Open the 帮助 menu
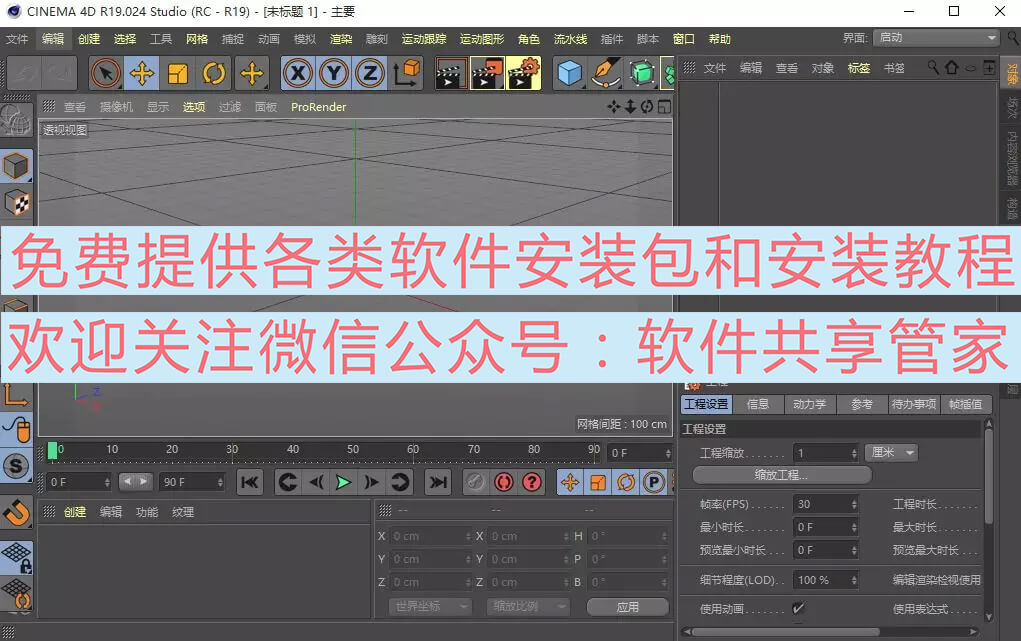This screenshot has width=1021, height=641. (720, 39)
